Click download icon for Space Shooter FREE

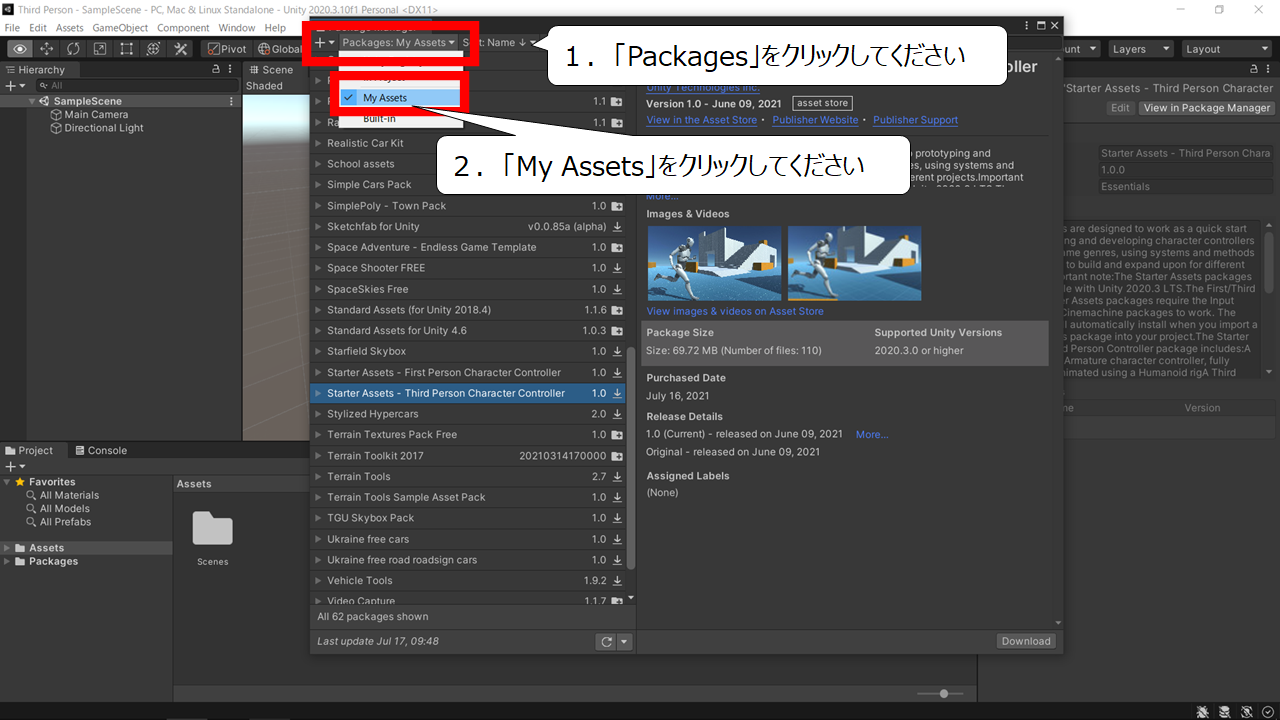[x=617, y=268]
